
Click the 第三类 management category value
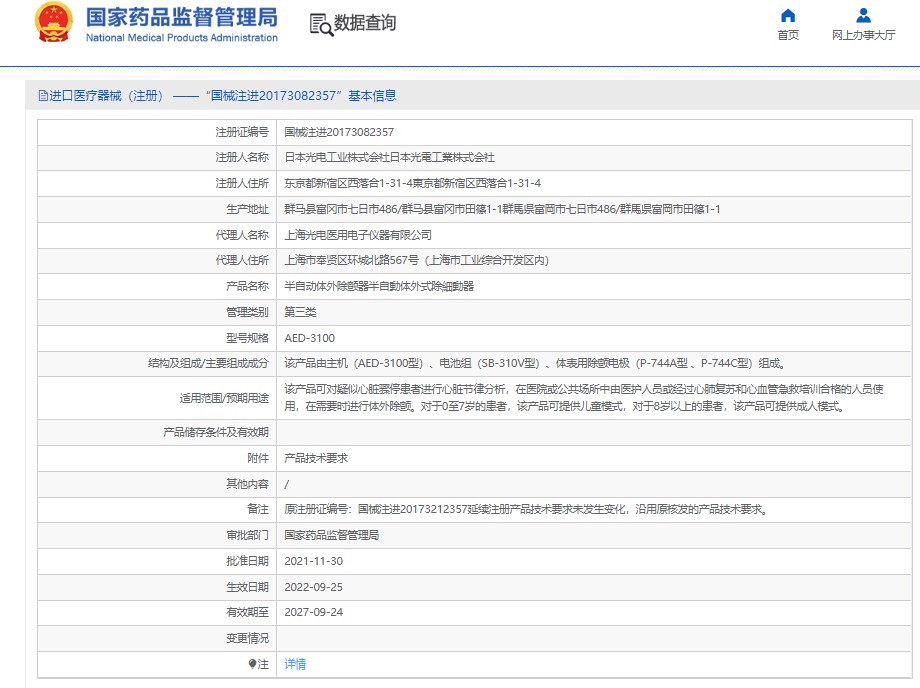tap(301, 312)
